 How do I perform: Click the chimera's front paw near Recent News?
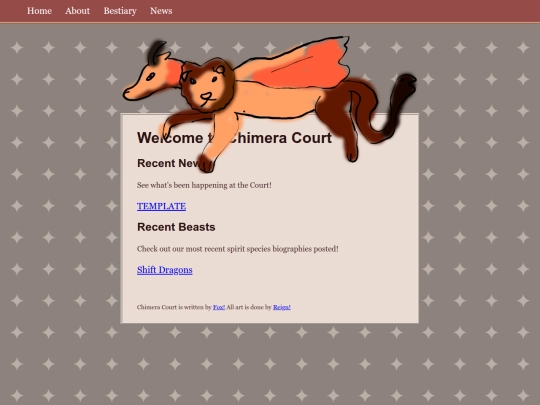(206, 164)
